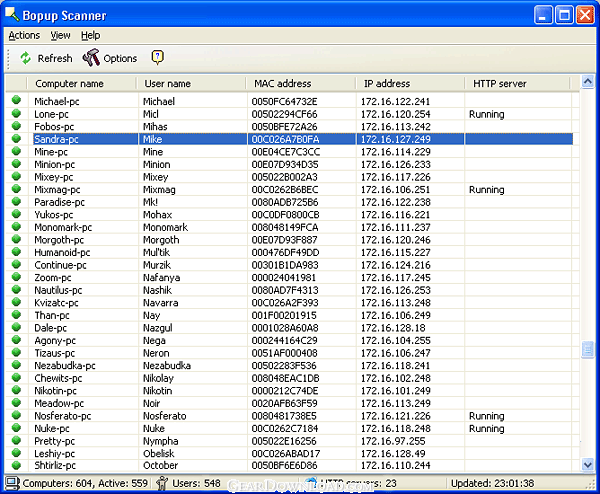Click green status icon for Morgoth-pc
Image resolution: width=600 pixels, height=494 pixels.
(16, 239)
